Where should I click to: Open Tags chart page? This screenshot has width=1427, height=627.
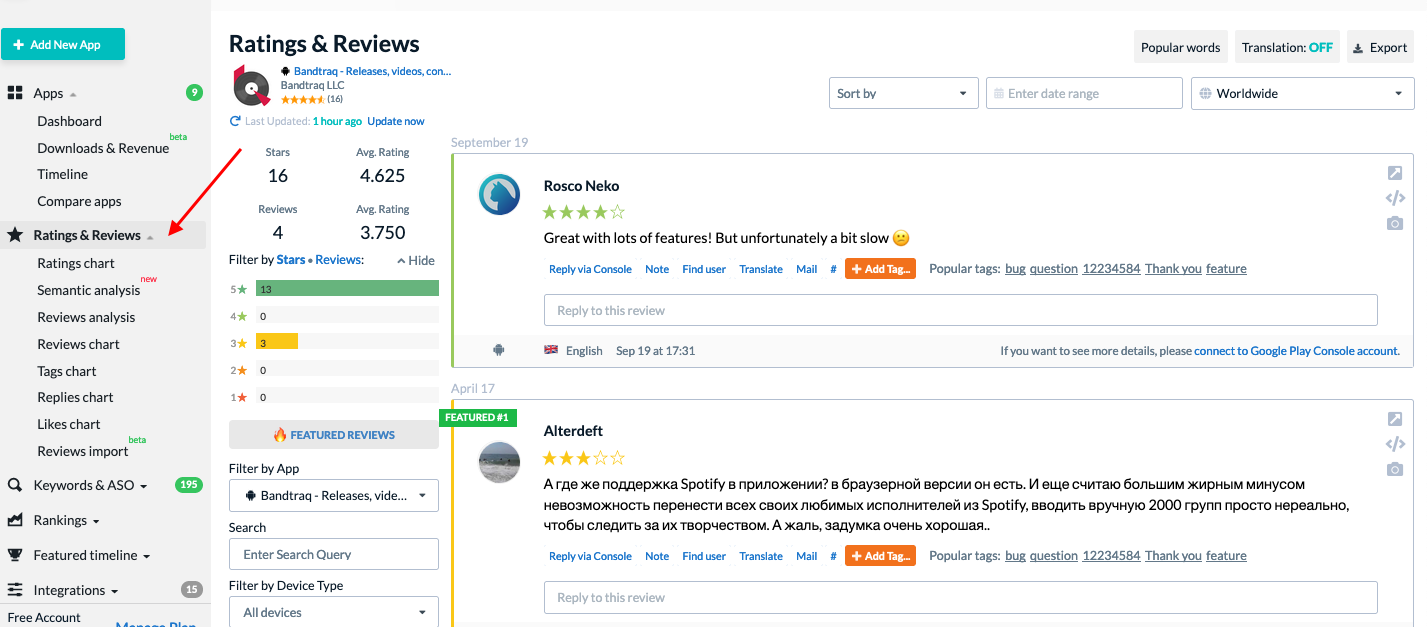coord(67,371)
